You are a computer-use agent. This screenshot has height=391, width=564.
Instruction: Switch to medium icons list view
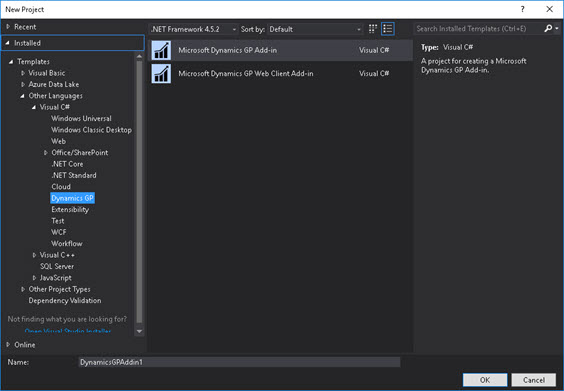pyautogui.click(x=388, y=29)
